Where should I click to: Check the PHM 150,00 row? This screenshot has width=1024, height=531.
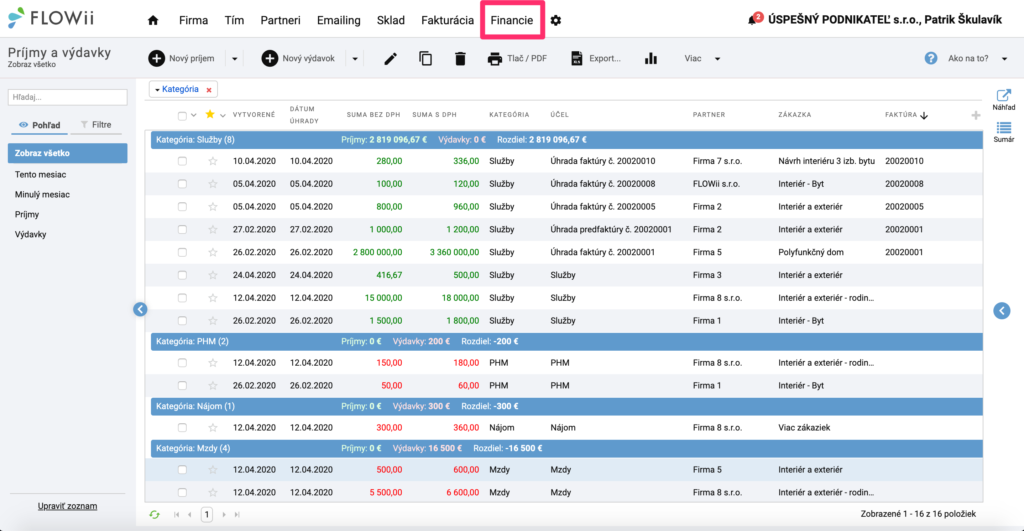pos(182,363)
